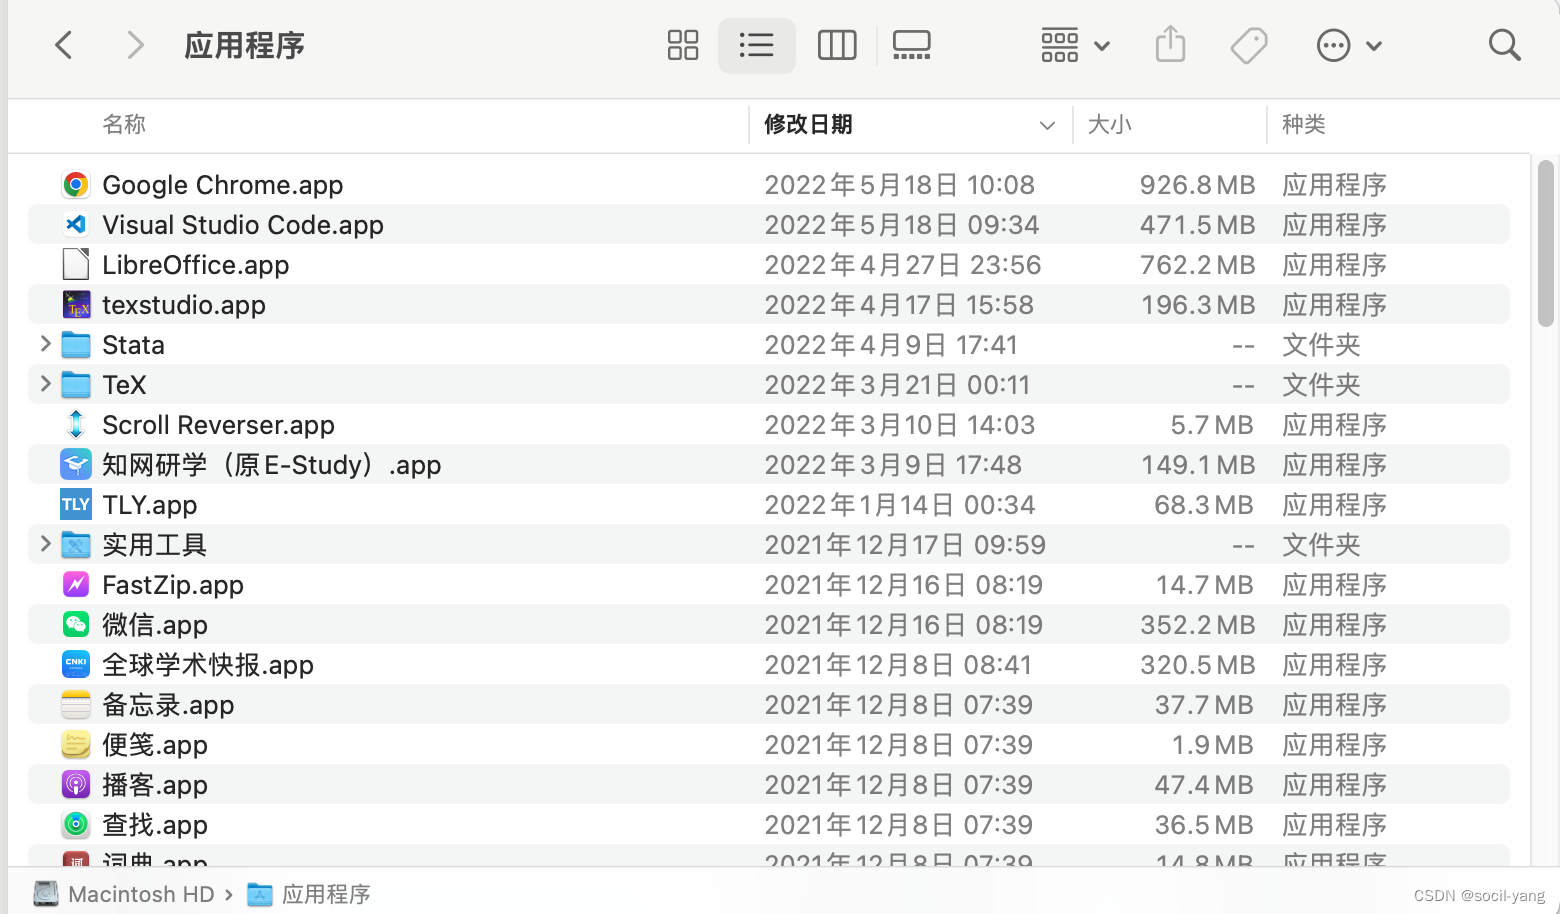This screenshot has width=1560, height=914.
Task: Click the vertical scrollbar thumb
Action: pos(1545,243)
